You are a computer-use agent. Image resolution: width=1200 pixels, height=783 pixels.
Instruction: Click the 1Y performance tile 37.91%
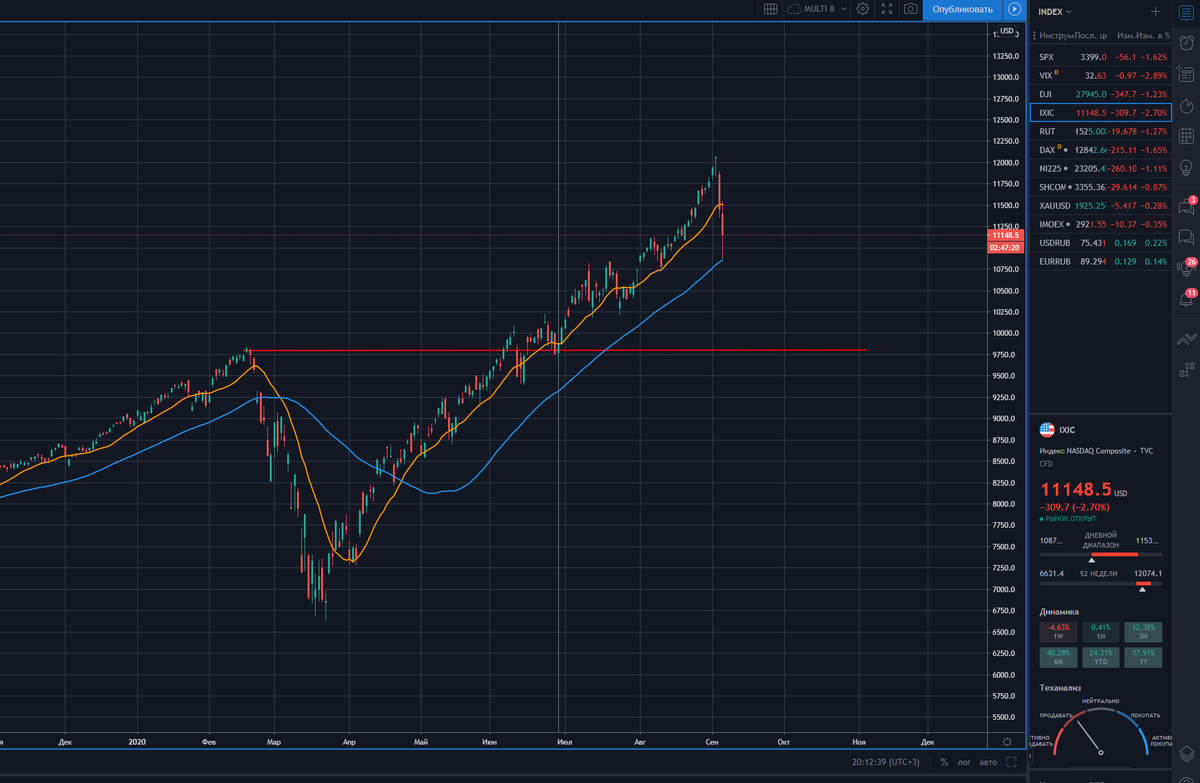(x=1143, y=656)
